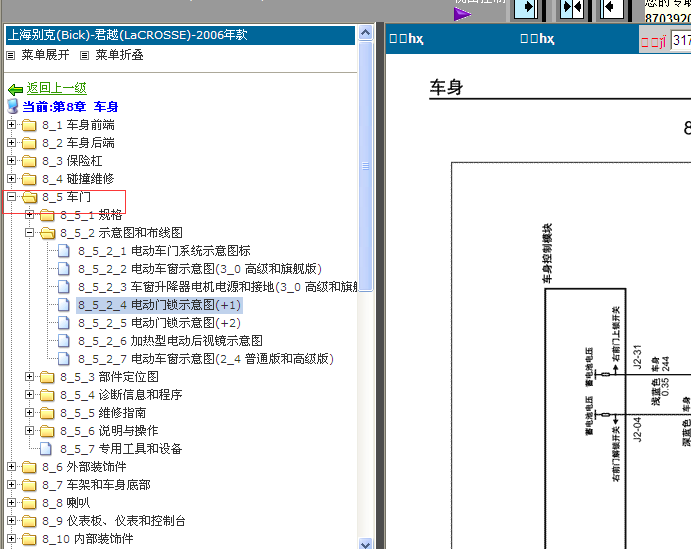
Task: Click the computer icon beside 当前:第8章
Action: pyautogui.click(x=13, y=106)
